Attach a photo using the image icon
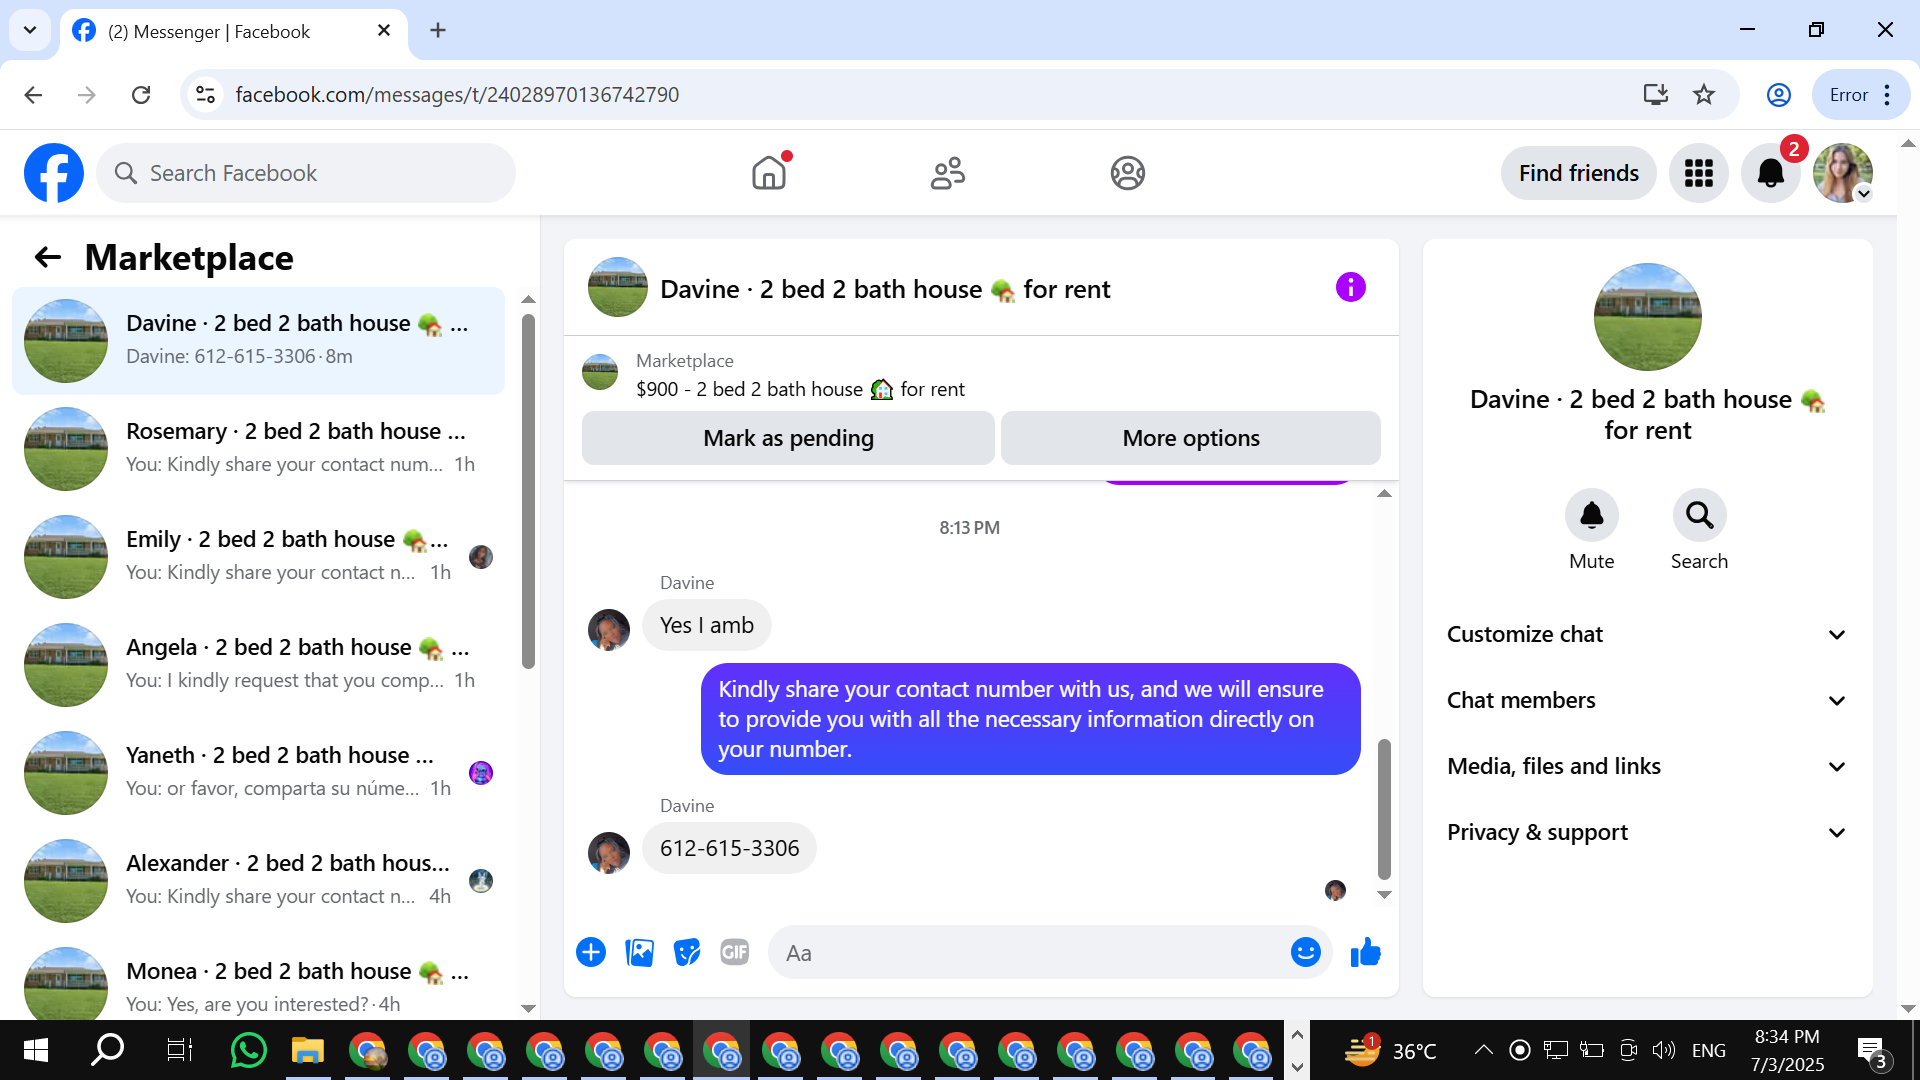The width and height of the screenshot is (1920, 1080). (x=639, y=953)
